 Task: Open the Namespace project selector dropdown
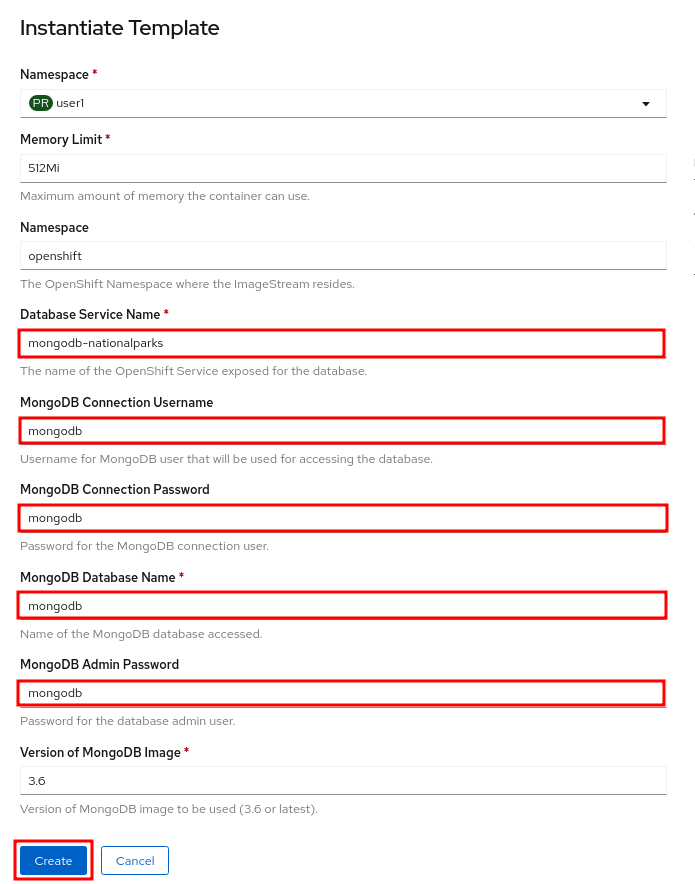pyautogui.click(x=343, y=102)
